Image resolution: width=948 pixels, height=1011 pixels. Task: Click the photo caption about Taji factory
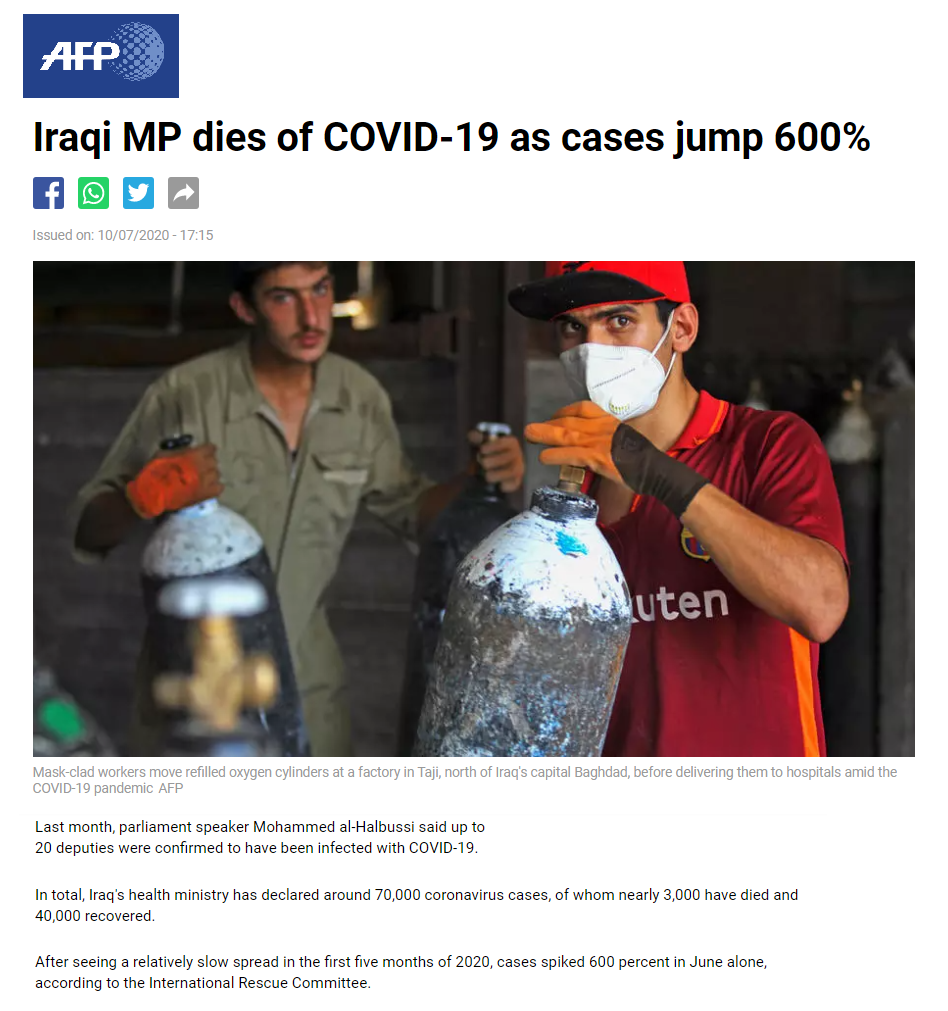[x=464, y=780]
